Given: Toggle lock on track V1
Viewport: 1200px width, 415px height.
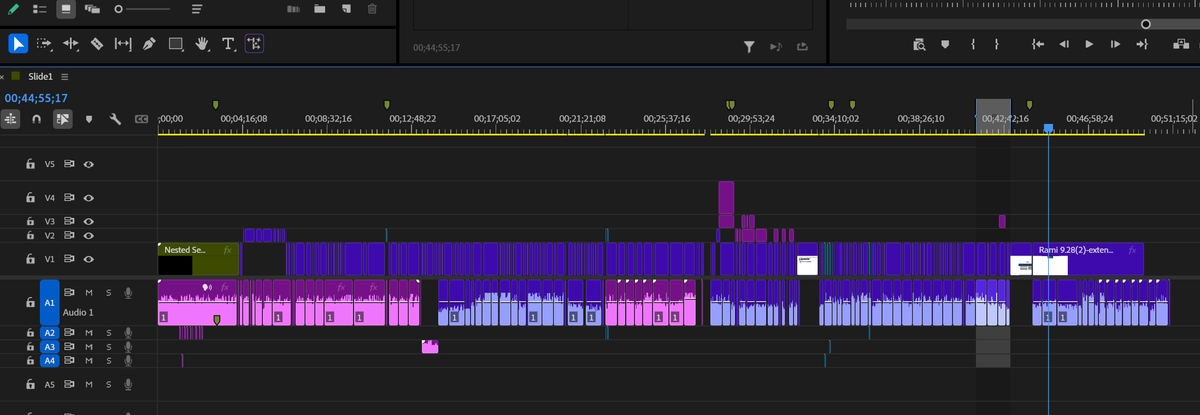Looking at the screenshot, I should [x=29, y=259].
